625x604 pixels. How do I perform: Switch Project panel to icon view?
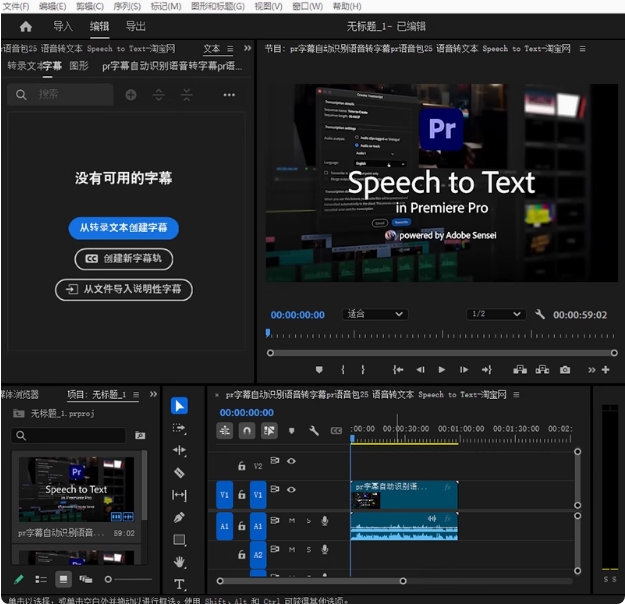pos(63,579)
